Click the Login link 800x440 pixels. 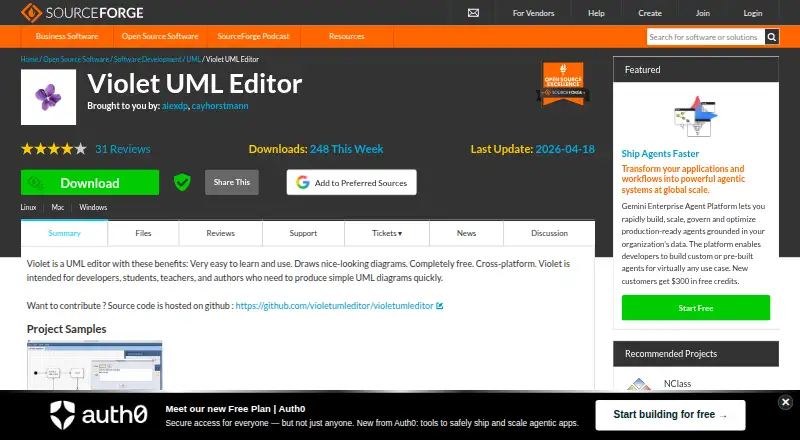tap(753, 13)
